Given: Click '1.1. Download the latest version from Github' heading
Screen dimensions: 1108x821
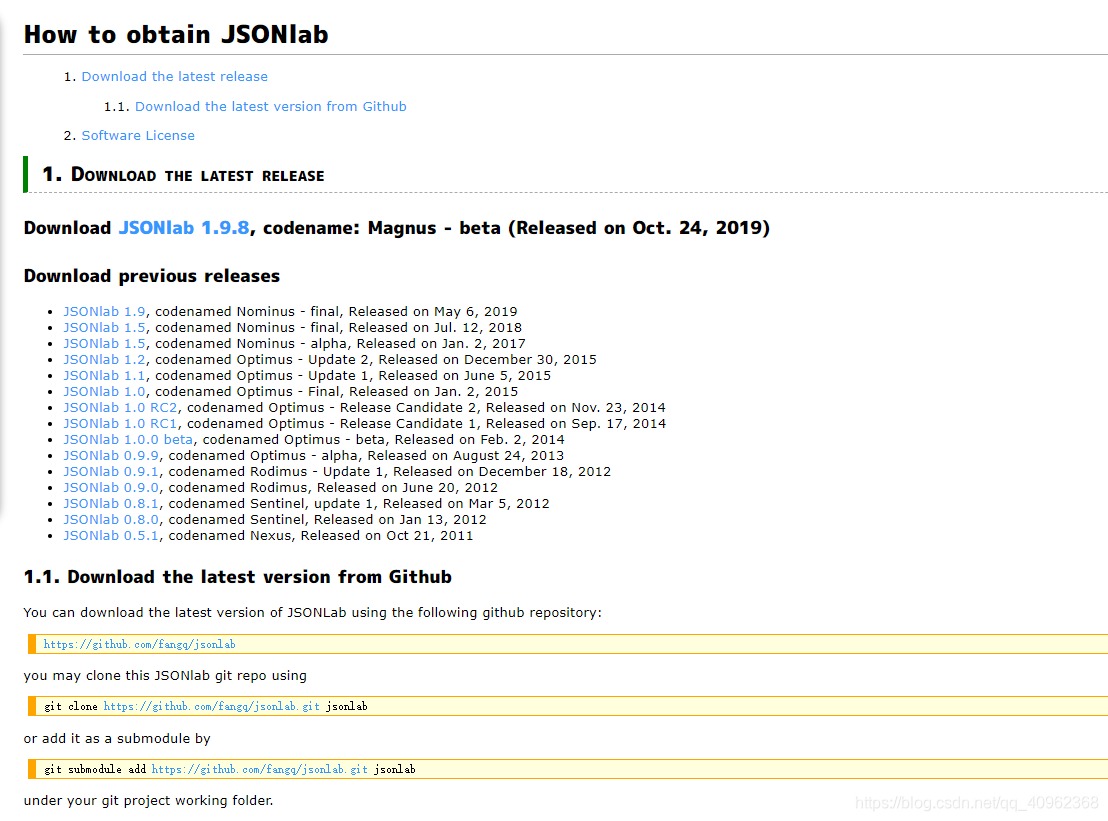Looking at the screenshot, I should coord(237,577).
